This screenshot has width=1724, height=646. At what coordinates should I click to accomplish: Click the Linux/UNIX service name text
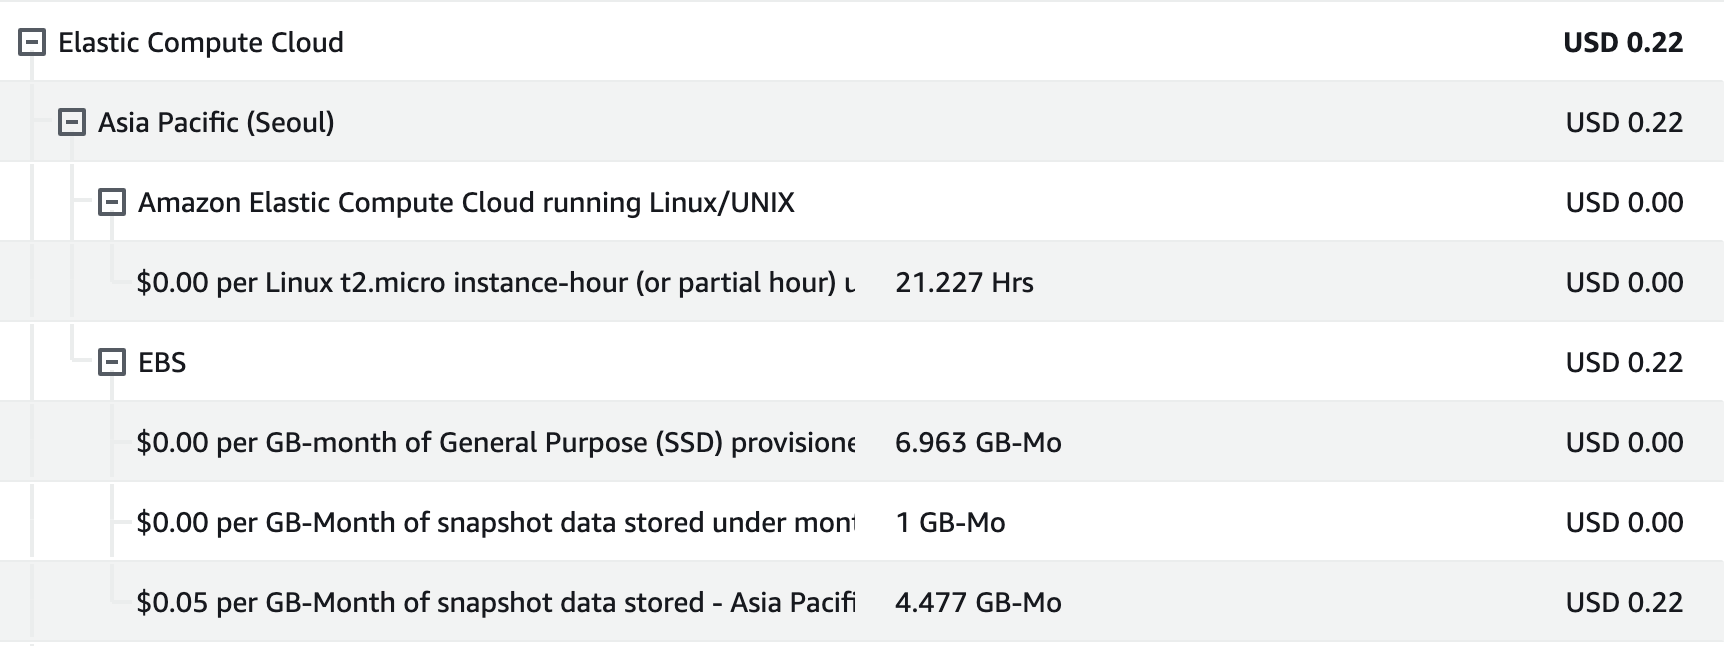466,202
